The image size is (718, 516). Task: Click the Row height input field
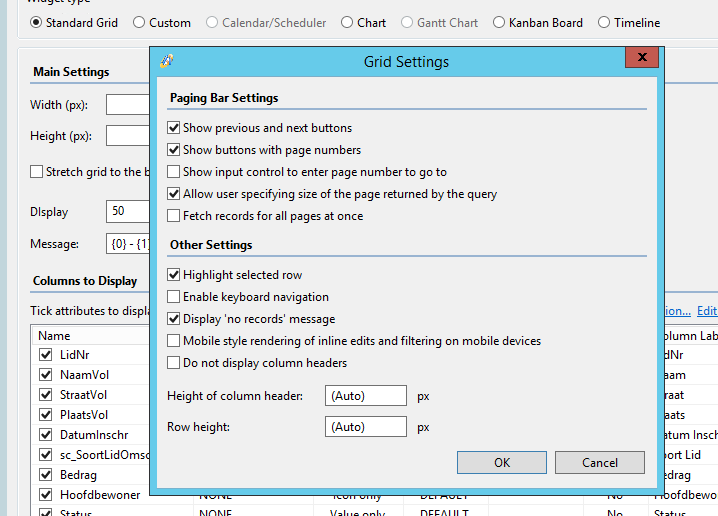(x=366, y=427)
